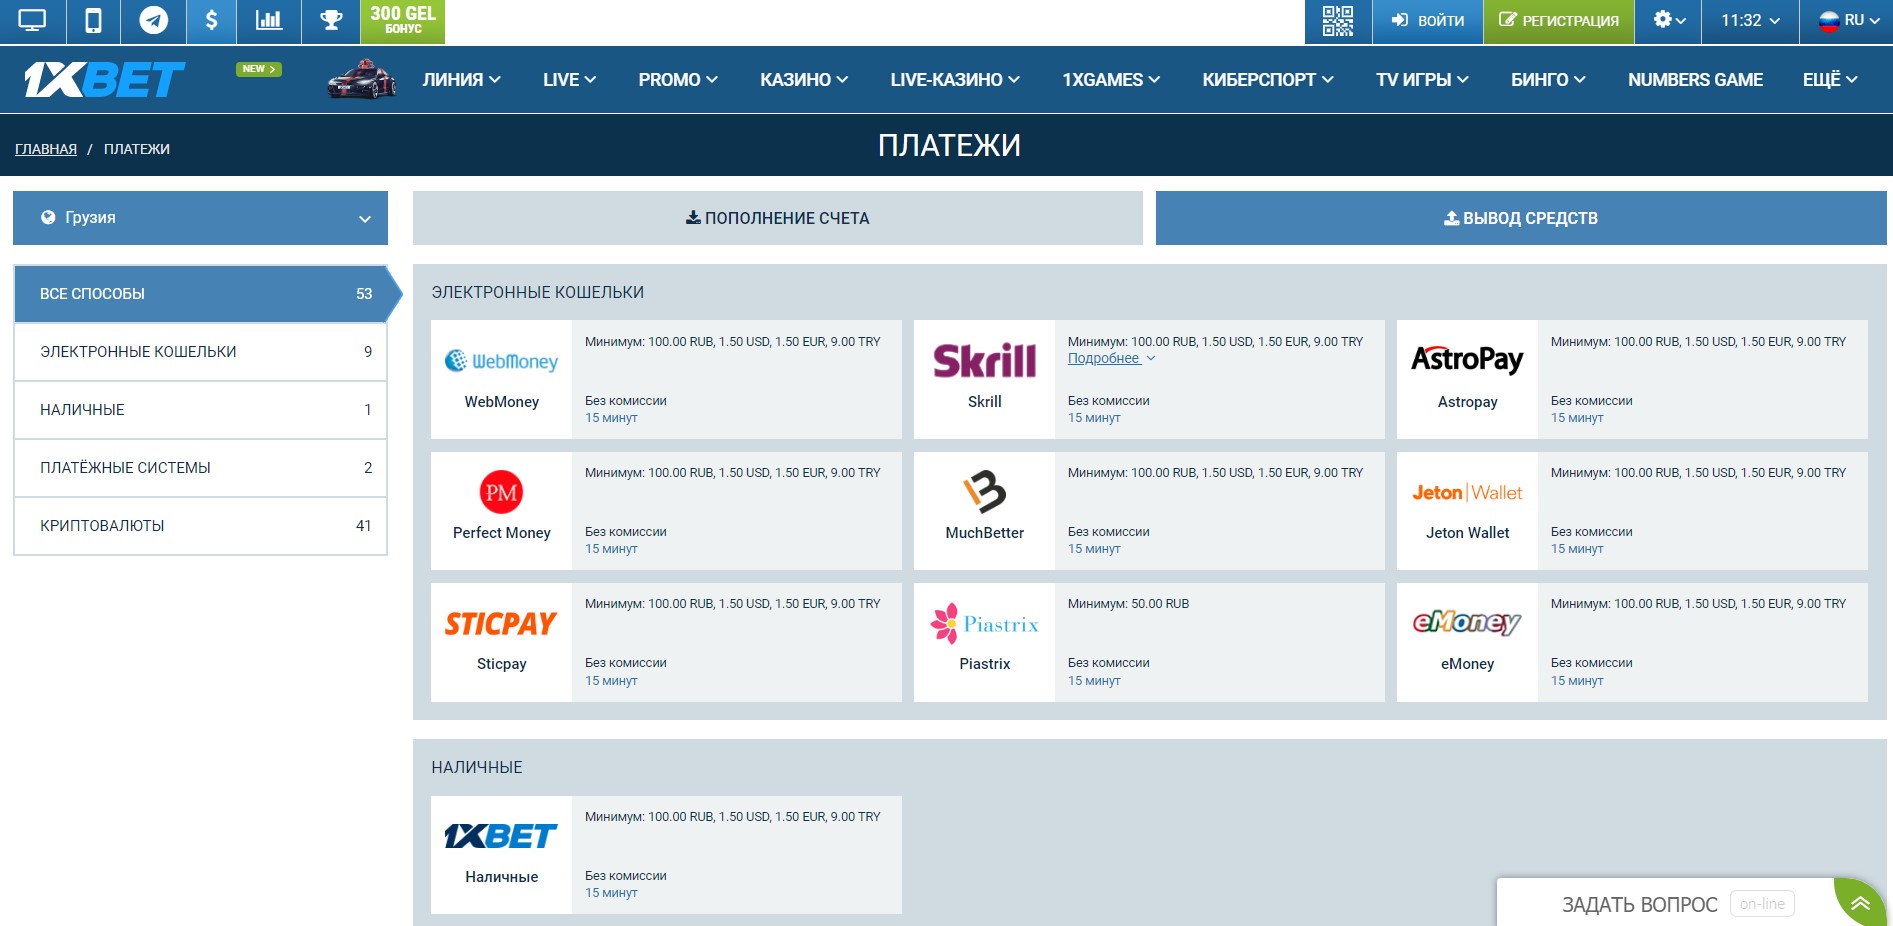Choose the 1XBET Наличные cash logo

pyautogui.click(x=501, y=836)
